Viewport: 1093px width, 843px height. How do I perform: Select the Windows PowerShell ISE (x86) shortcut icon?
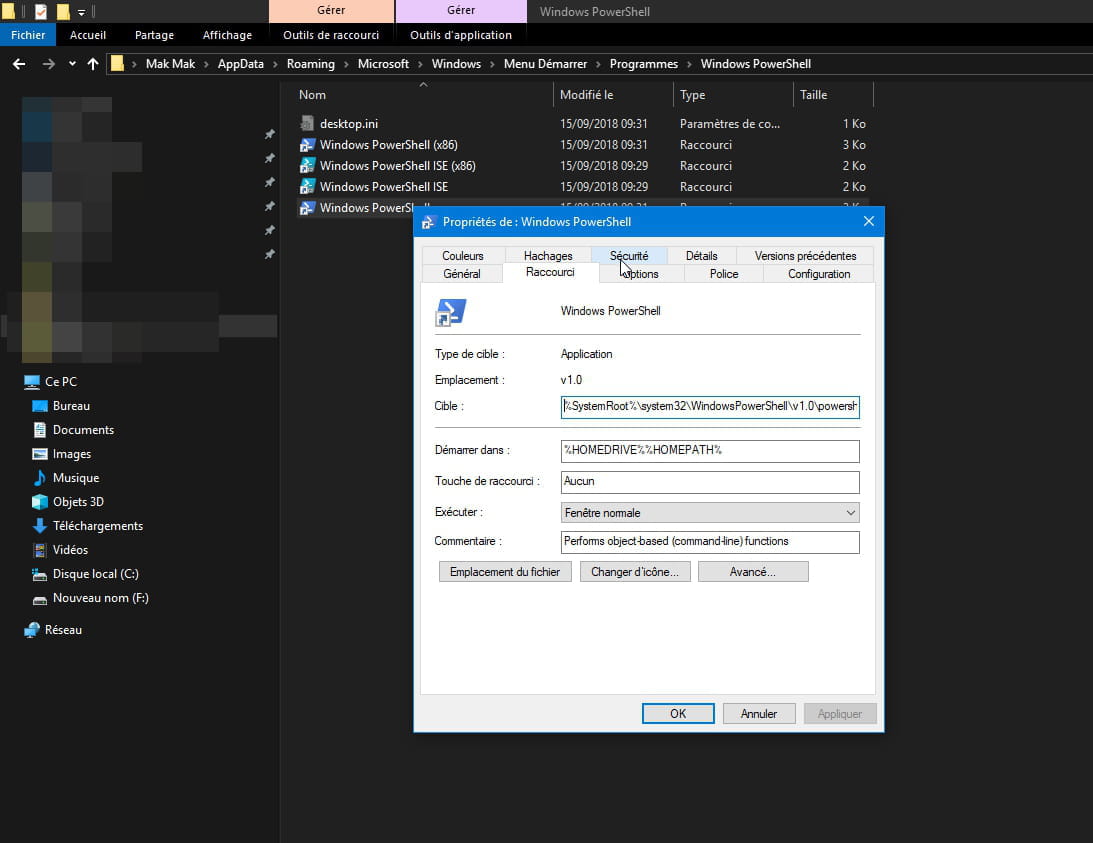click(307, 165)
